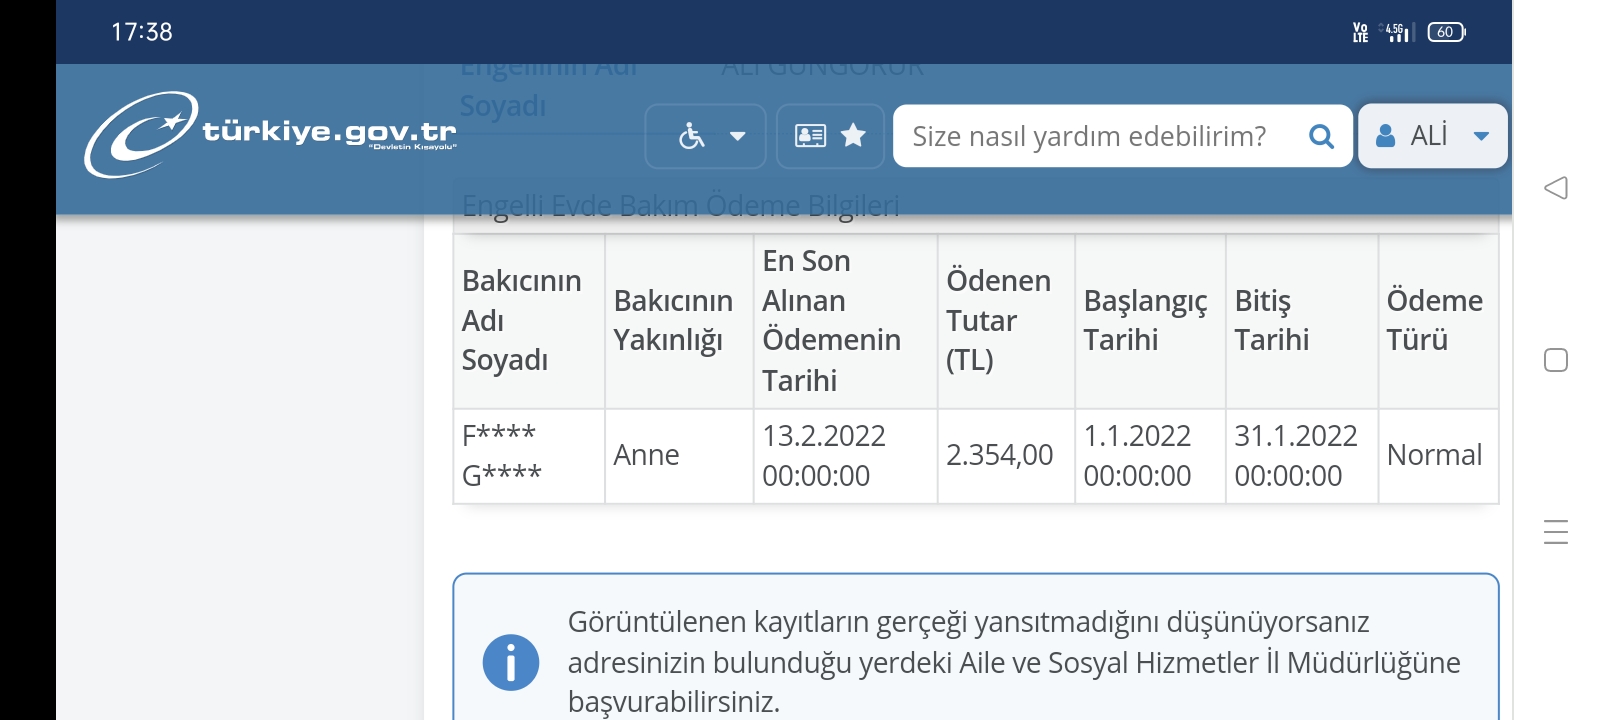Screen dimensions: 1600x720
Task: Click the 2.354,00 amount cell
Action: pos(1000,456)
